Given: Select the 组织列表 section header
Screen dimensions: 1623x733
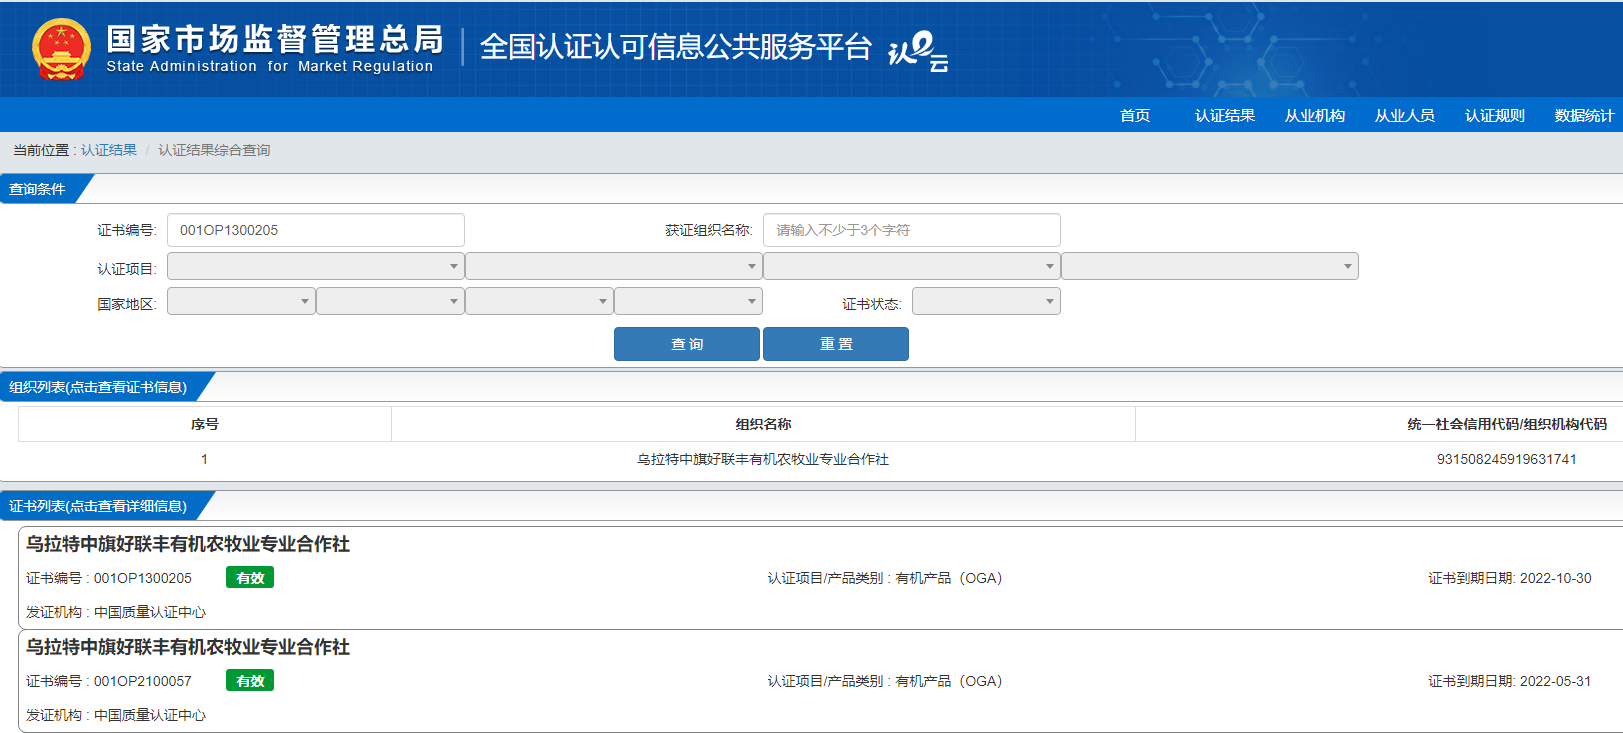Looking at the screenshot, I should click(x=98, y=387).
